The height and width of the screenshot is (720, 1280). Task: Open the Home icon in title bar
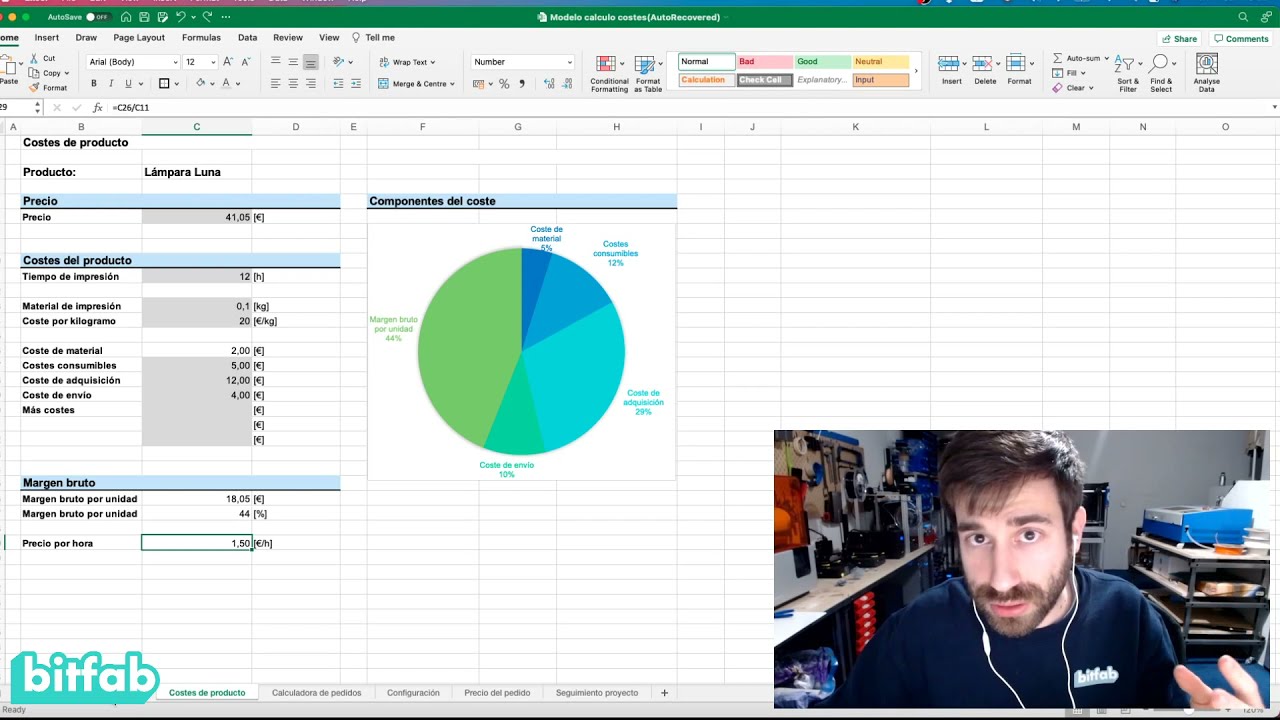(126, 17)
